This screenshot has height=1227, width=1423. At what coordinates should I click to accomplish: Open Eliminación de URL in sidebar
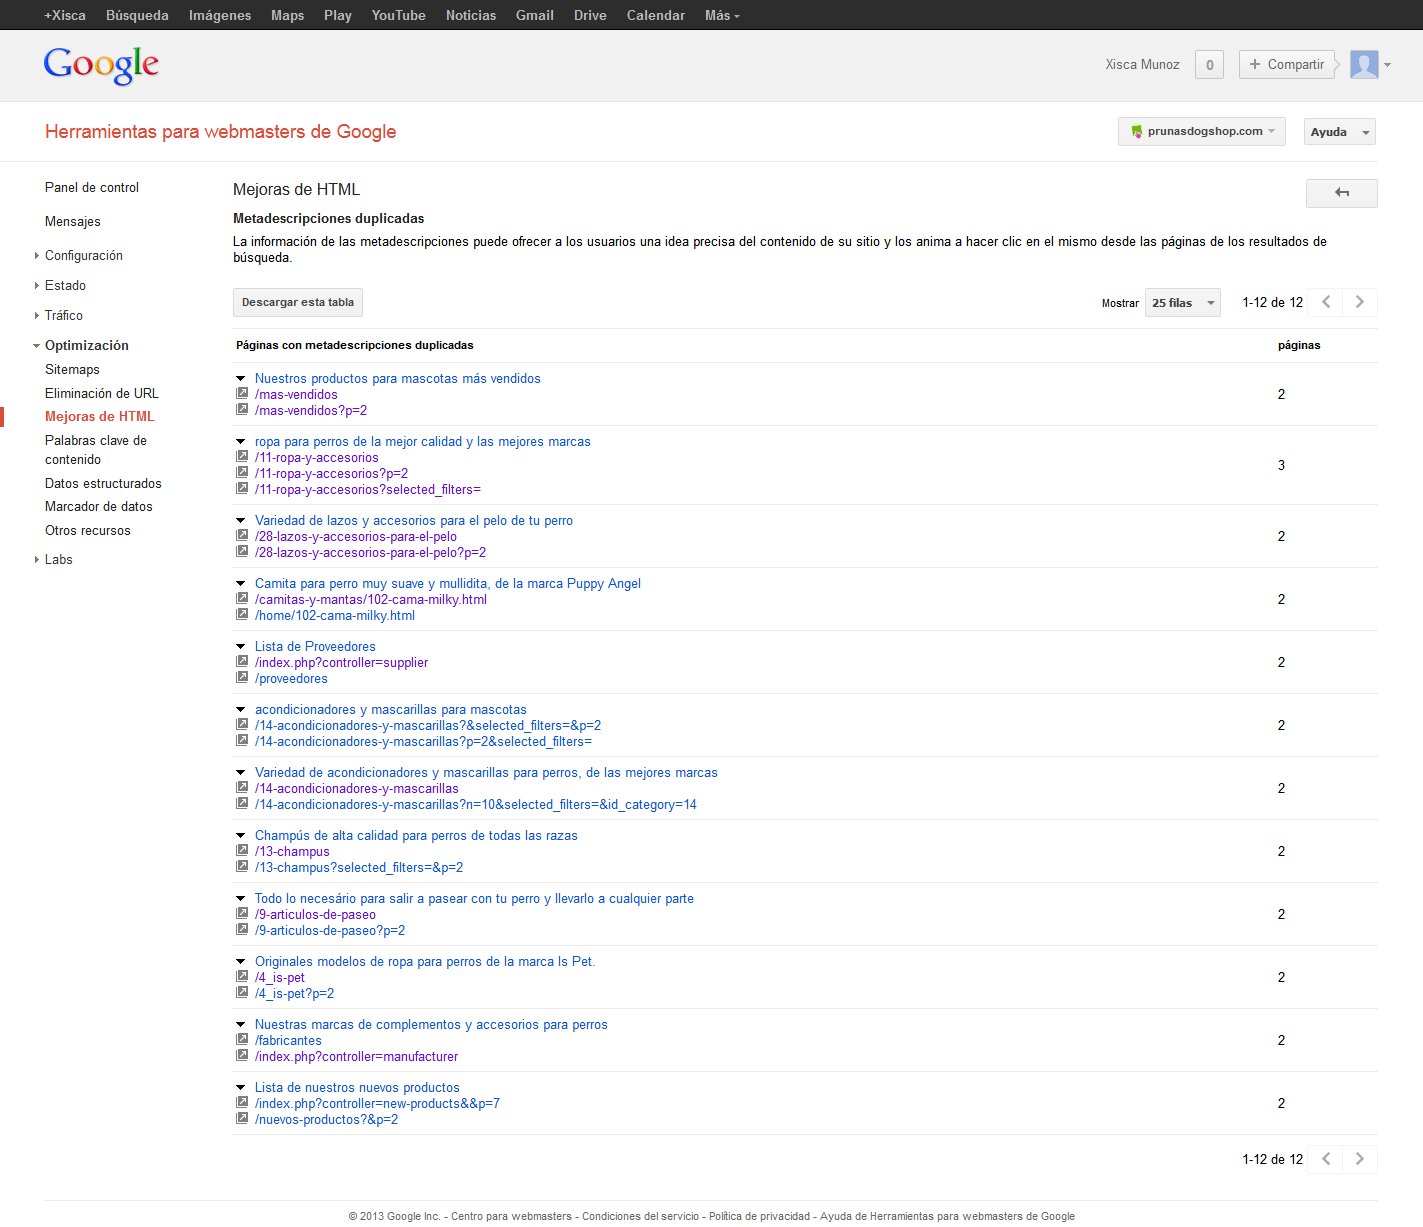pos(102,394)
